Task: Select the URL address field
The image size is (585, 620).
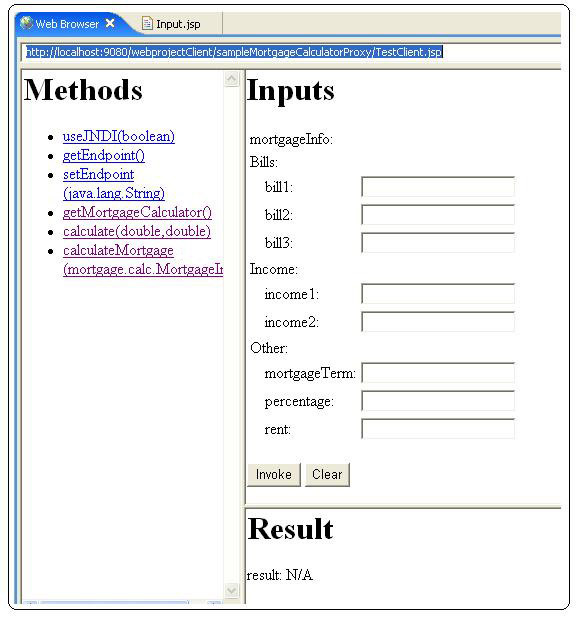Action: point(292,52)
